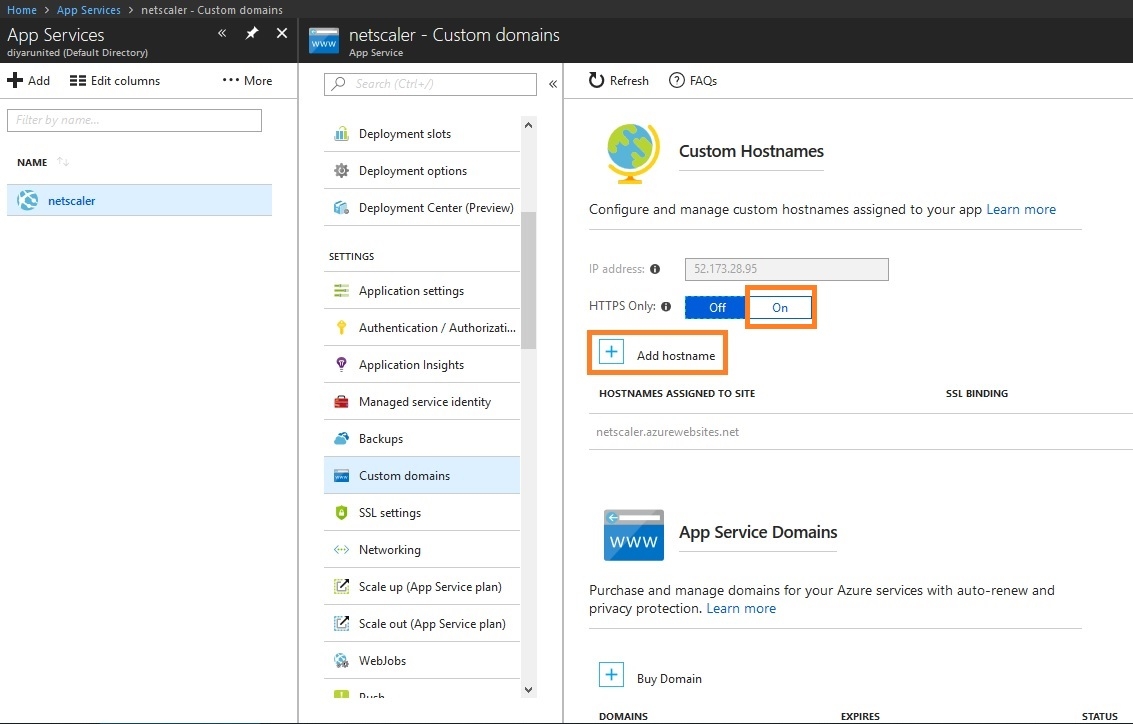The image size is (1133, 724).
Task: Open the More ellipsis menu
Action: tap(248, 81)
